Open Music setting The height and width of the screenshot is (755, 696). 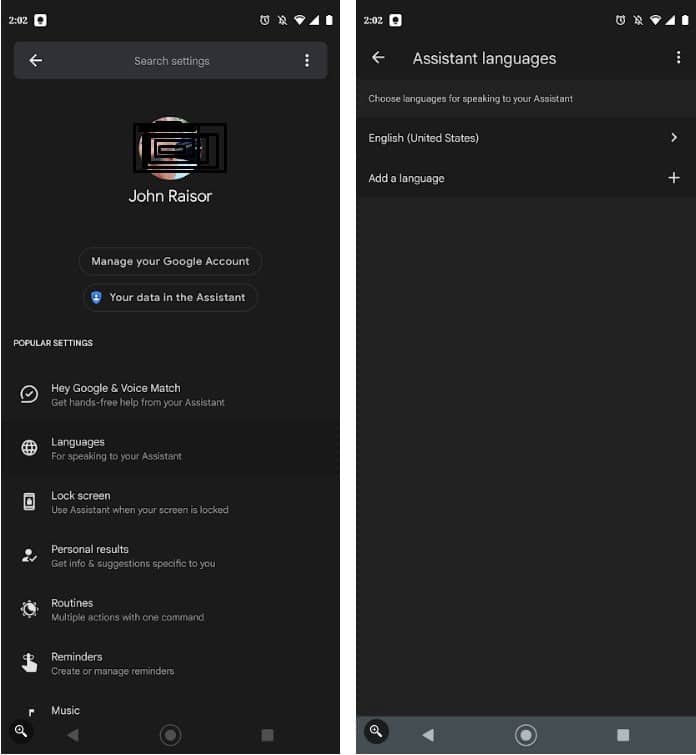coord(171,711)
